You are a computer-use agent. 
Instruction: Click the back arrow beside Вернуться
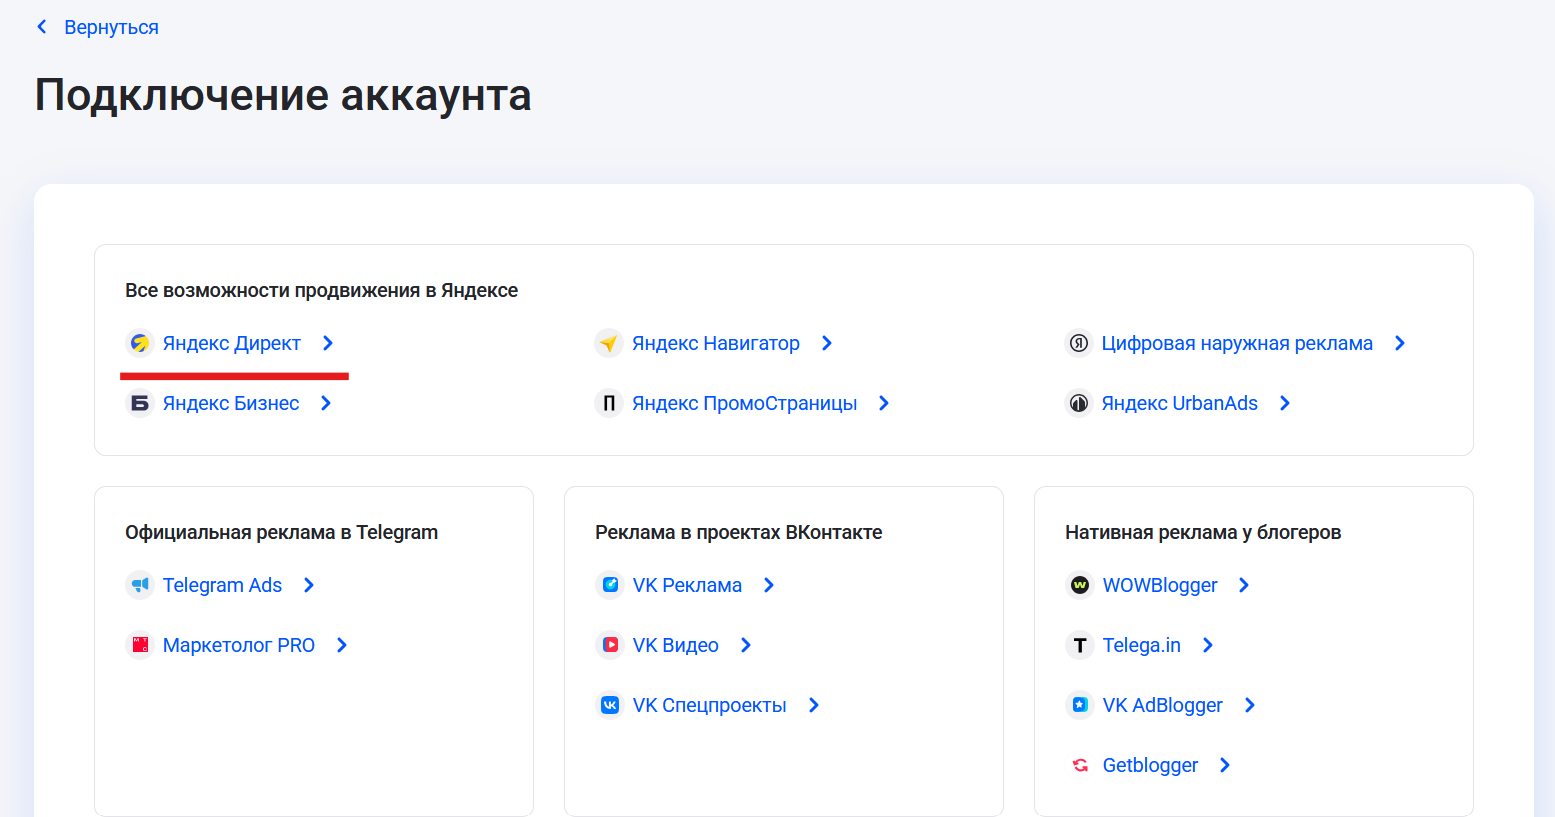(x=42, y=27)
